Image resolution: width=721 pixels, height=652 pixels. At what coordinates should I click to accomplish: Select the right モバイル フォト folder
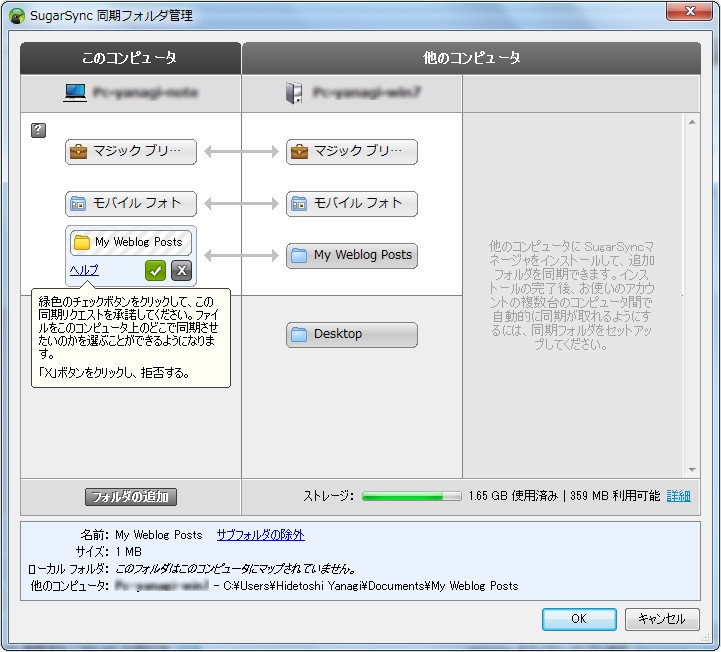point(352,203)
